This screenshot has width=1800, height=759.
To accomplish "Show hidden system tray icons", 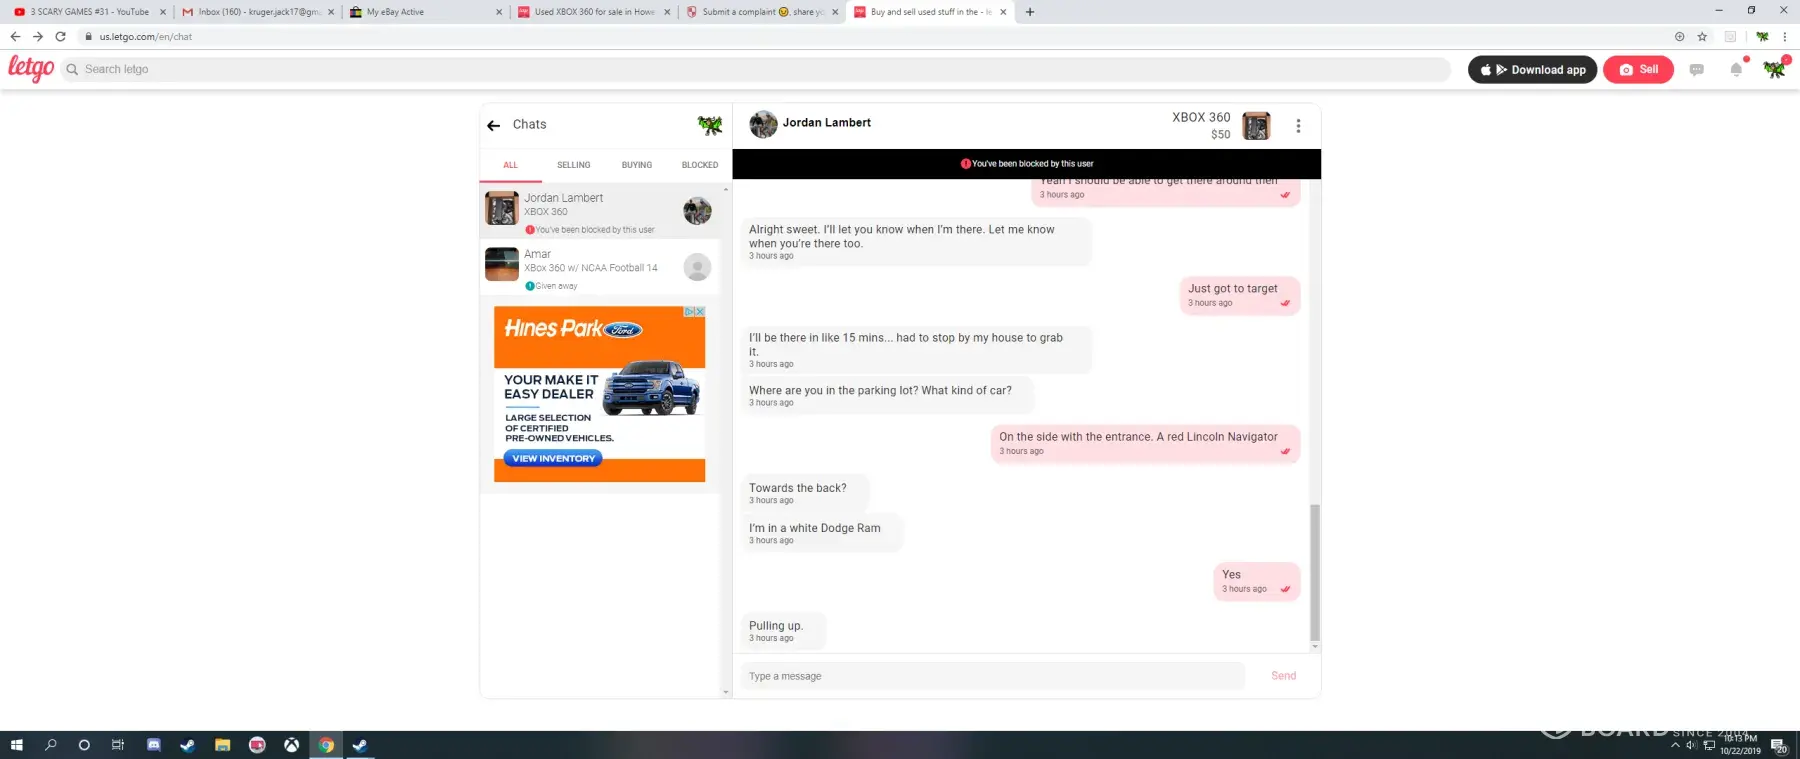I will pyautogui.click(x=1675, y=745).
